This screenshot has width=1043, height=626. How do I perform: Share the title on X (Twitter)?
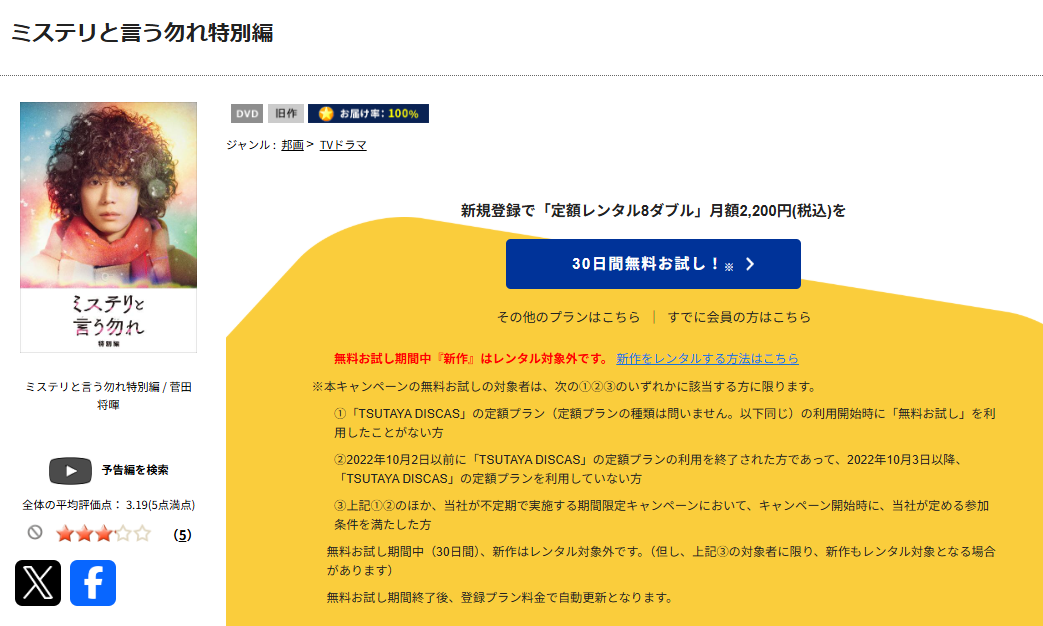pyautogui.click(x=38, y=583)
